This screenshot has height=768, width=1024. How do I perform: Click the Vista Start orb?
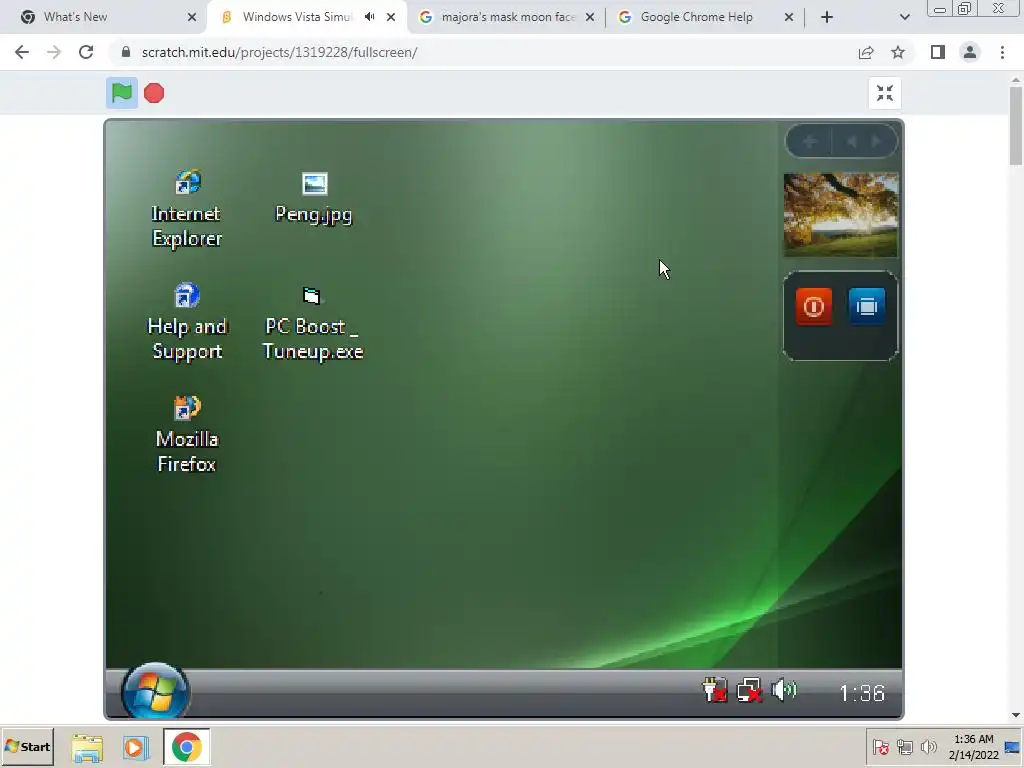pyautogui.click(x=155, y=692)
